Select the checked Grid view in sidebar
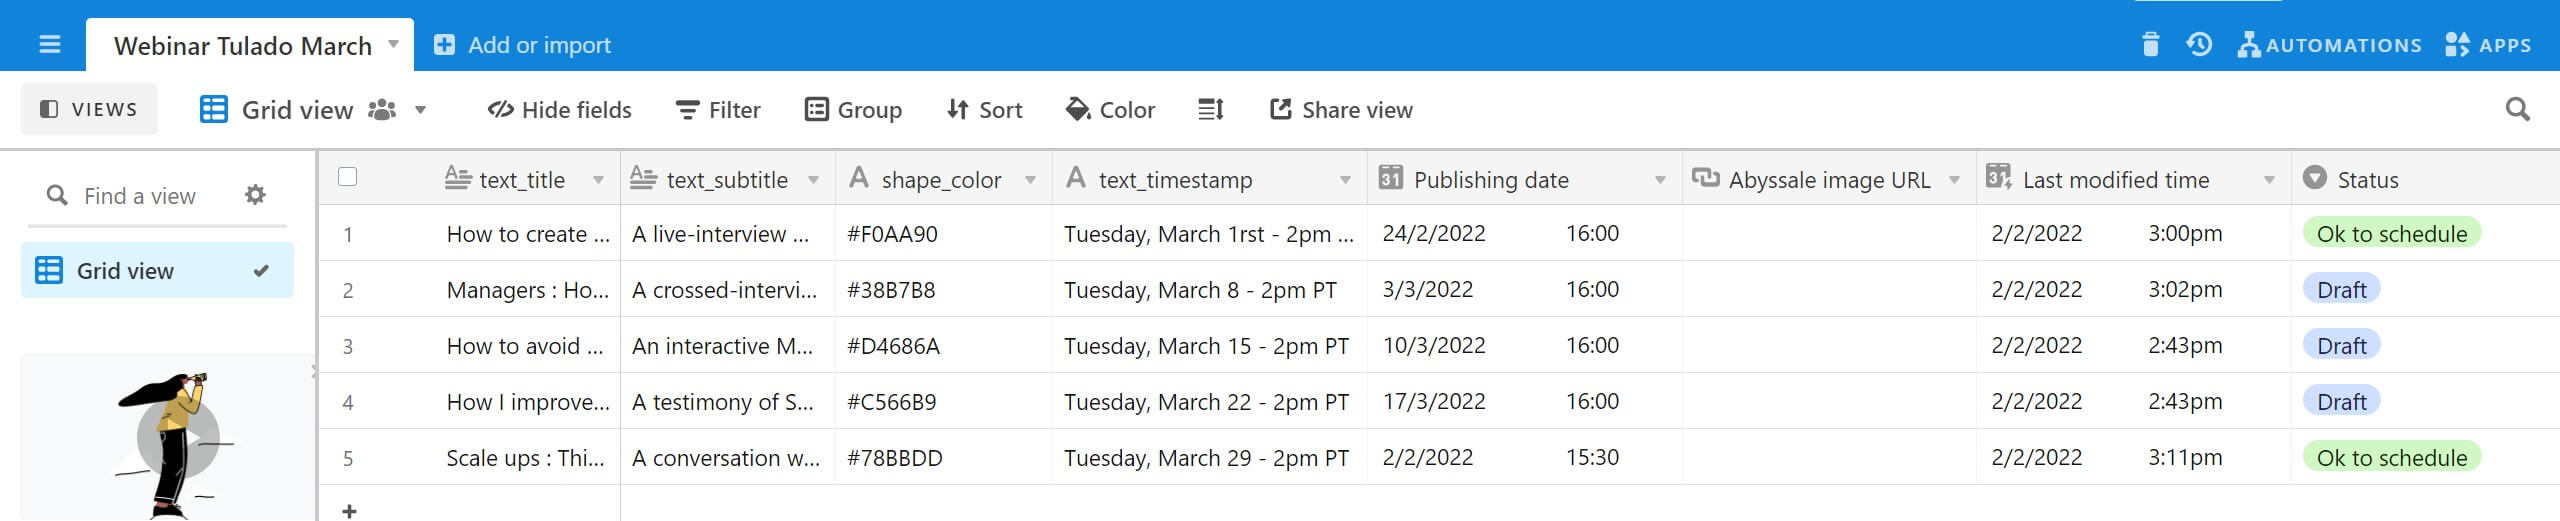Image resolution: width=2560 pixels, height=521 pixels. coord(157,270)
